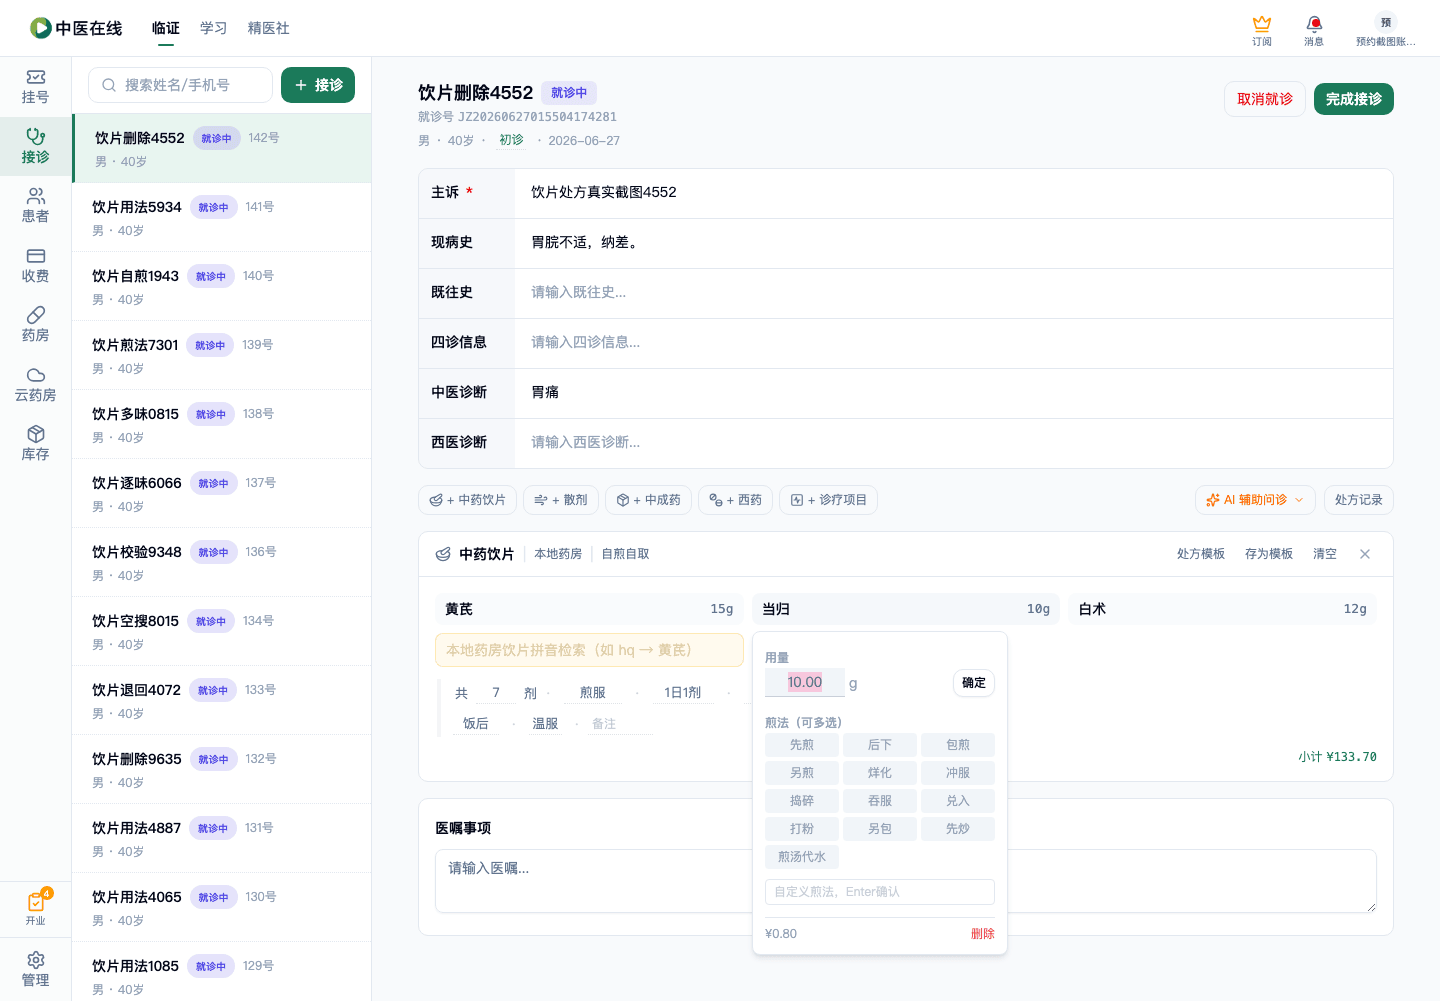Viewport: 1440px width, 1001px height.
Task: Toggle 另煎 decoction method
Action: (x=802, y=773)
